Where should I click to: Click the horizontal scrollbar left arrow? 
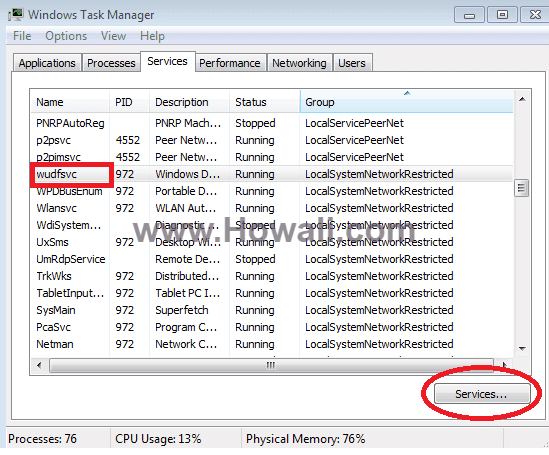(x=39, y=365)
